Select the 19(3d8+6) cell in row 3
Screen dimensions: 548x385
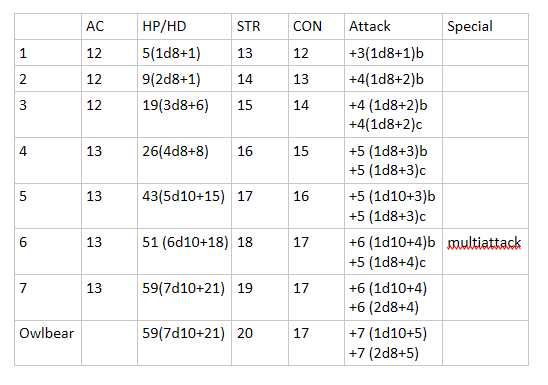(x=185, y=115)
